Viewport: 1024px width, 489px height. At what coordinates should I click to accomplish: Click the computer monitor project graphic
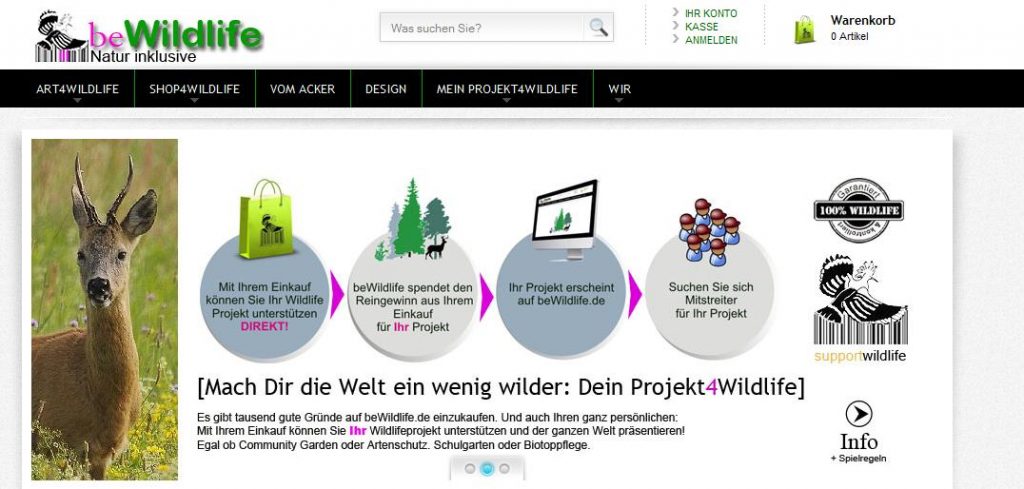coord(564,211)
